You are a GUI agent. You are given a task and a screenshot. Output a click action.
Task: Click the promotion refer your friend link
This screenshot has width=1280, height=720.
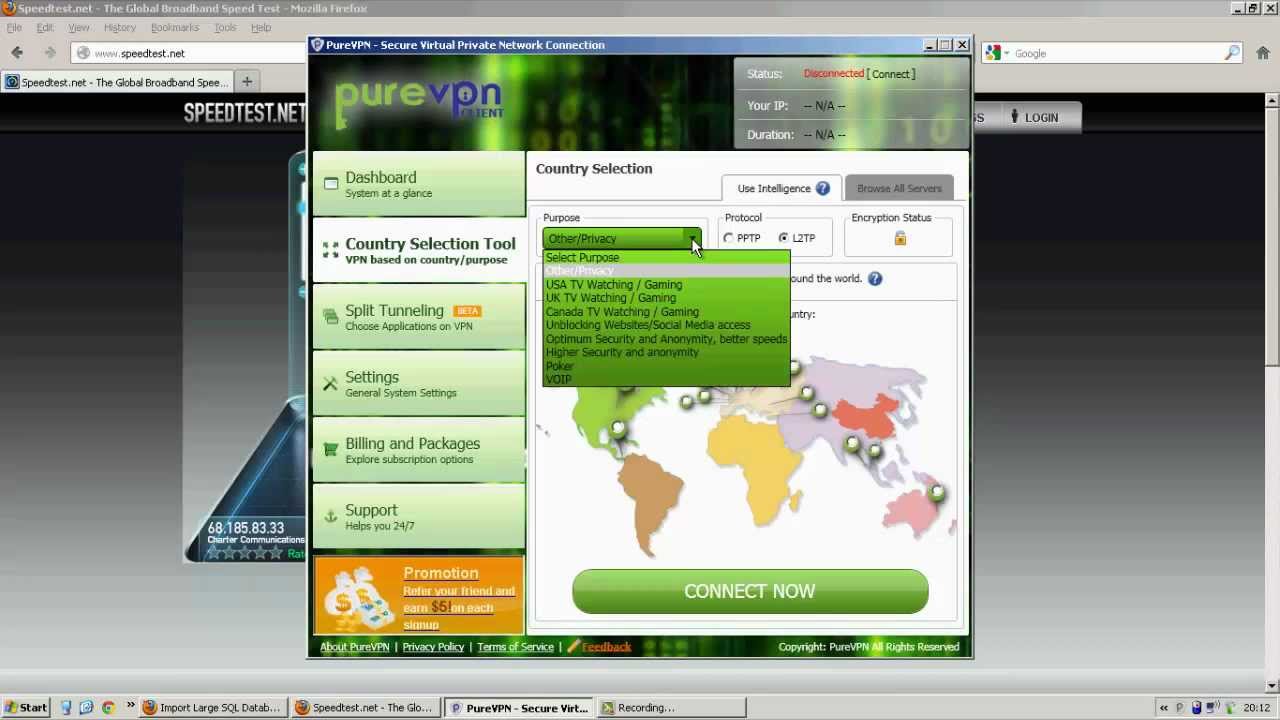tap(459, 607)
